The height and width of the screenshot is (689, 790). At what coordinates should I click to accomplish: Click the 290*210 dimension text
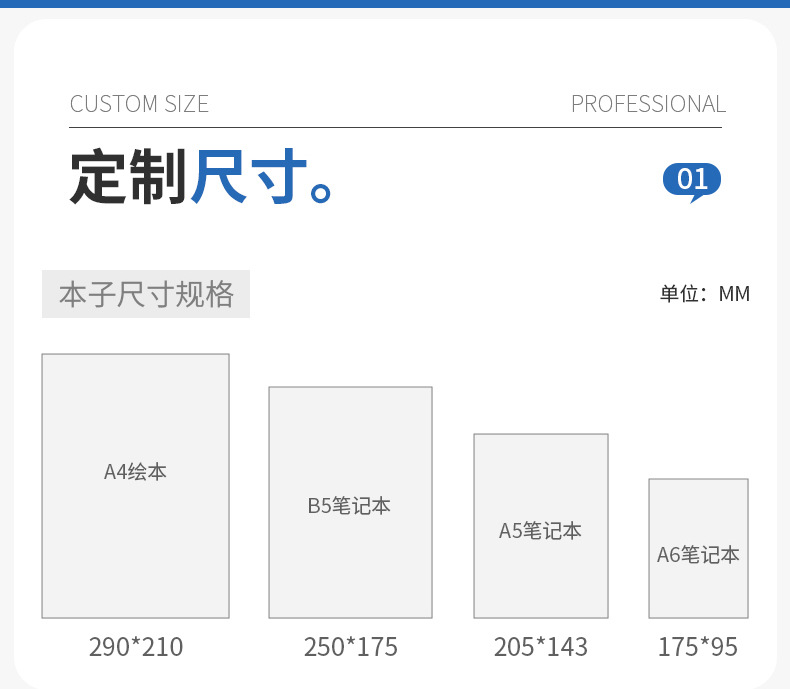pos(136,647)
